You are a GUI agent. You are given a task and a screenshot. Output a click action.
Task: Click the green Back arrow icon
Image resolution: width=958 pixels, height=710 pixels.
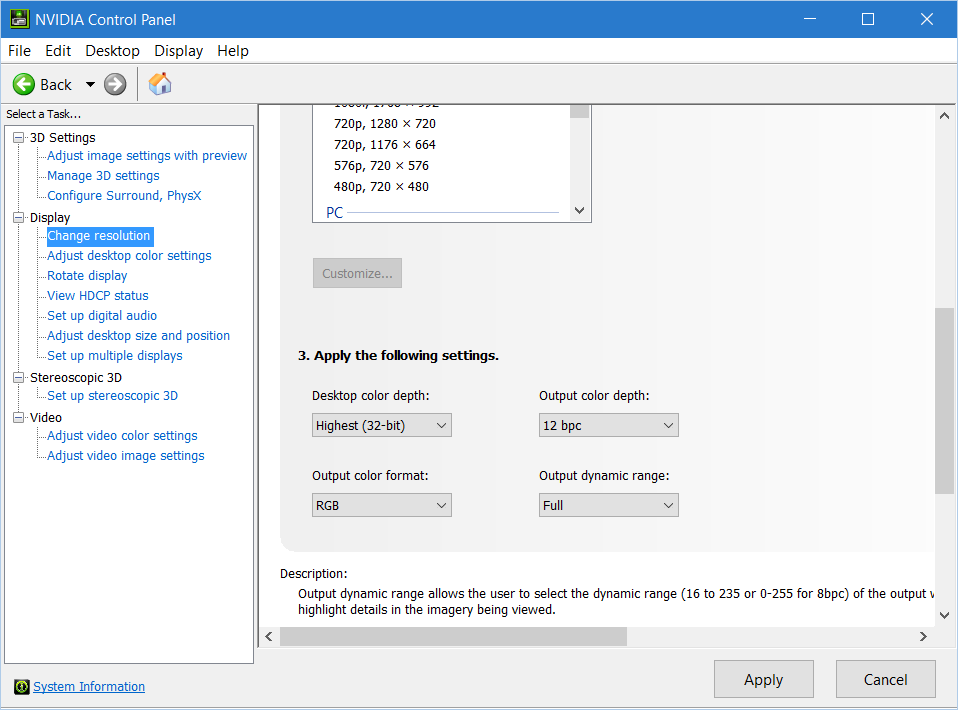click(24, 85)
